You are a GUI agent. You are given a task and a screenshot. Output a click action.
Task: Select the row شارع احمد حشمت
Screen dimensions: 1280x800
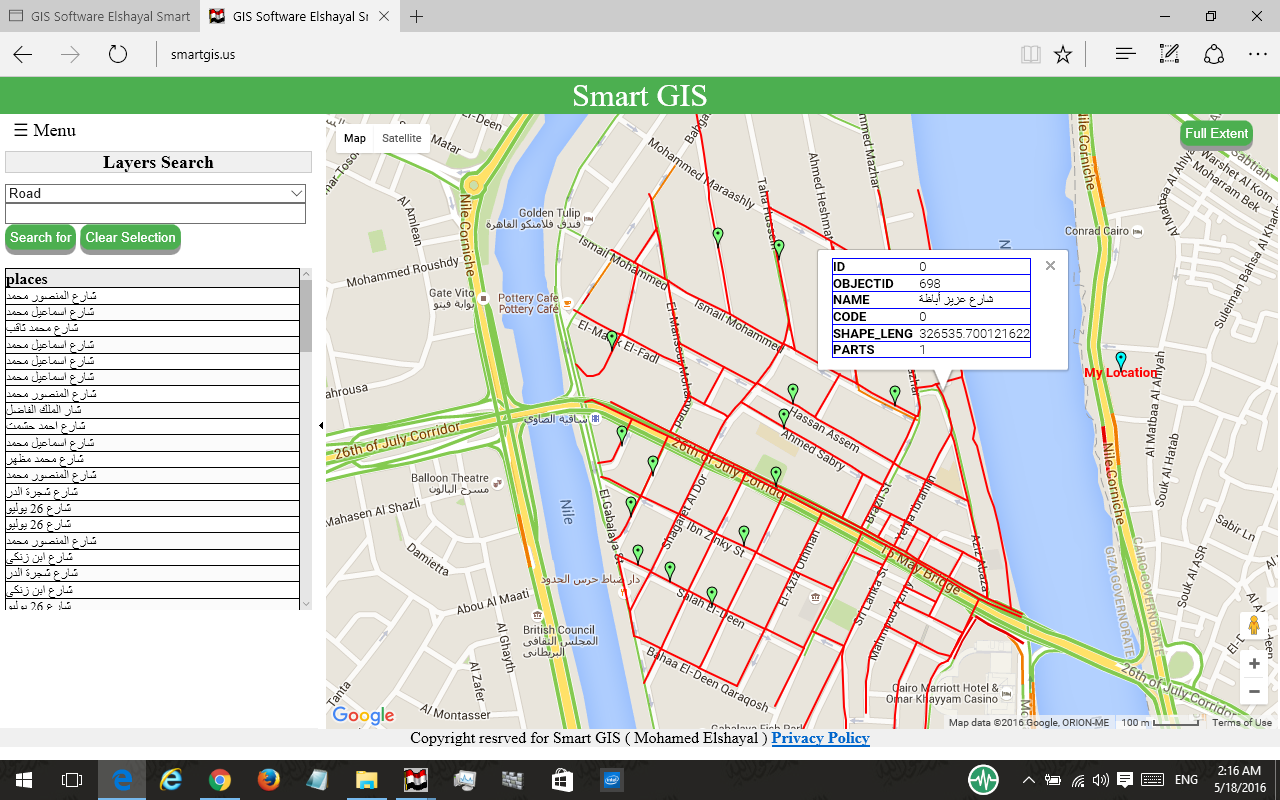(x=153, y=426)
